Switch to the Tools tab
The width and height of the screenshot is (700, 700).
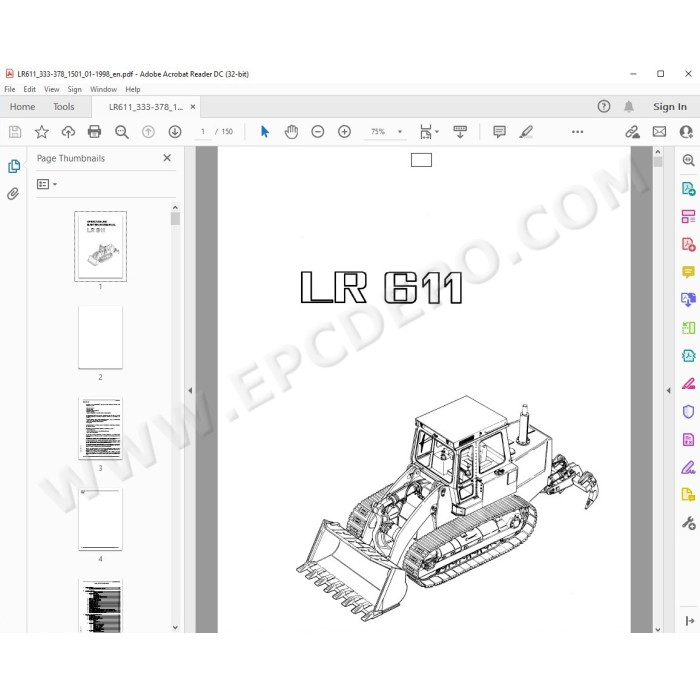tap(63, 107)
